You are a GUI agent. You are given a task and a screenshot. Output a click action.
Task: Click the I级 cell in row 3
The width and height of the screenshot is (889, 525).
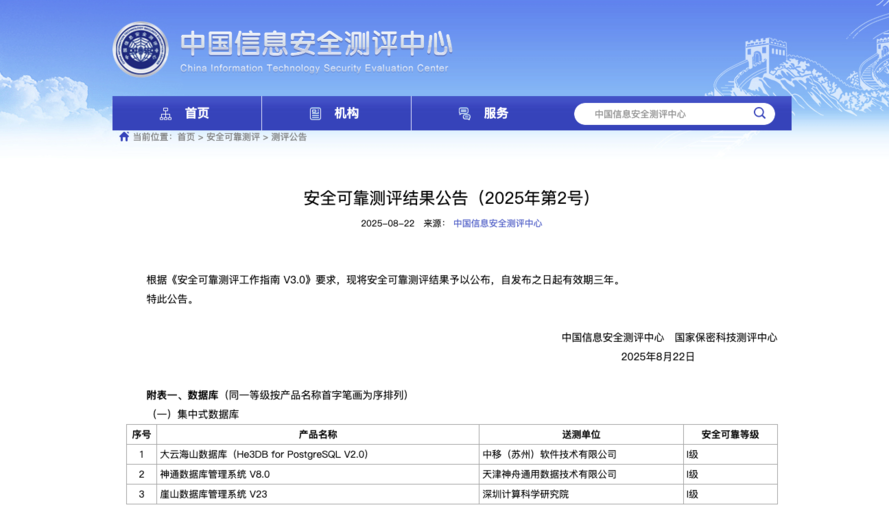(730, 494)
